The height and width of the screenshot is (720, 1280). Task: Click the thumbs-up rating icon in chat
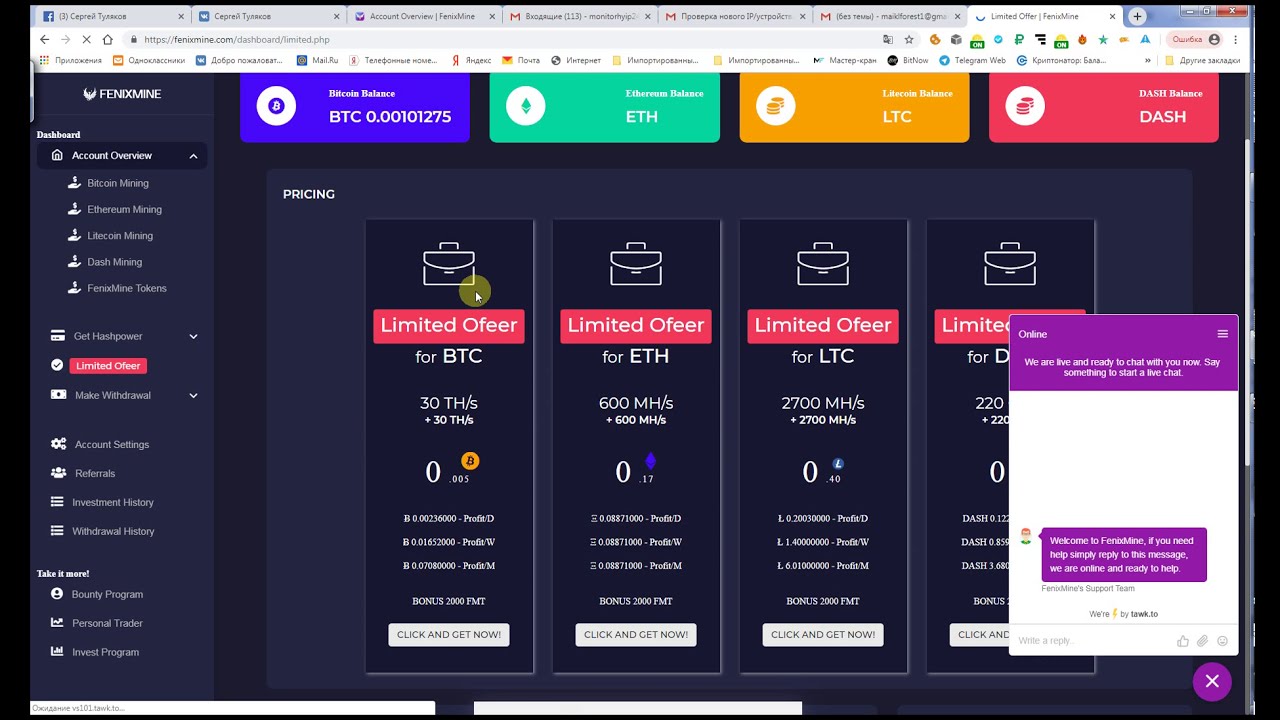pos(1183,641)
